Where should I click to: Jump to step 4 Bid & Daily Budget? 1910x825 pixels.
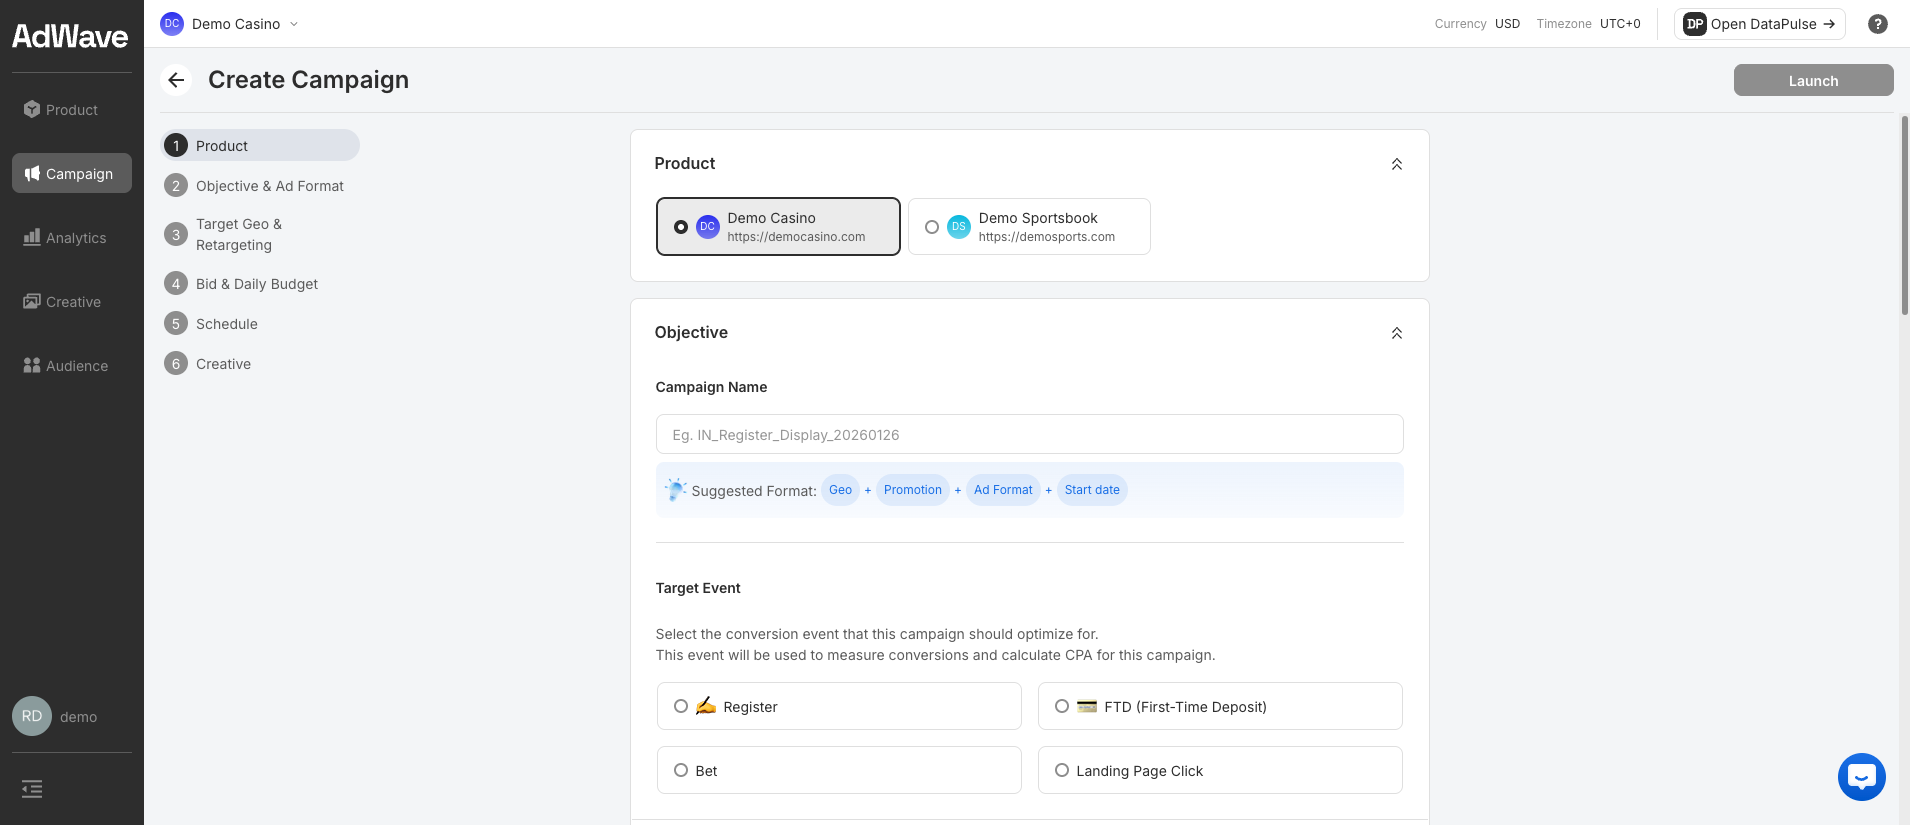pos(260,284)
